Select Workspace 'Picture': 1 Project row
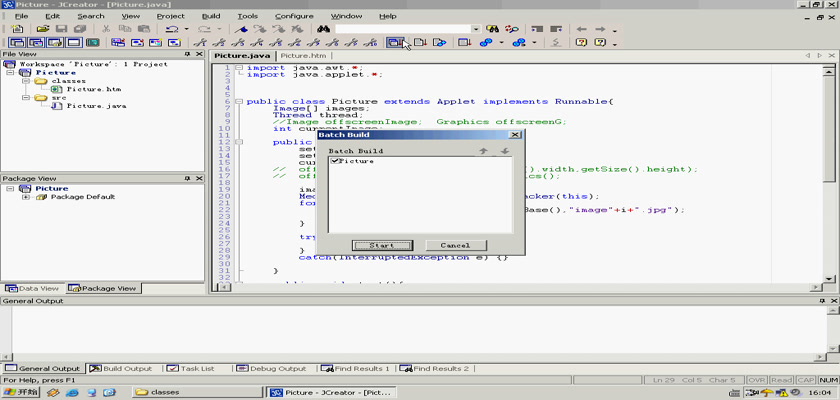 coord(93,64)
